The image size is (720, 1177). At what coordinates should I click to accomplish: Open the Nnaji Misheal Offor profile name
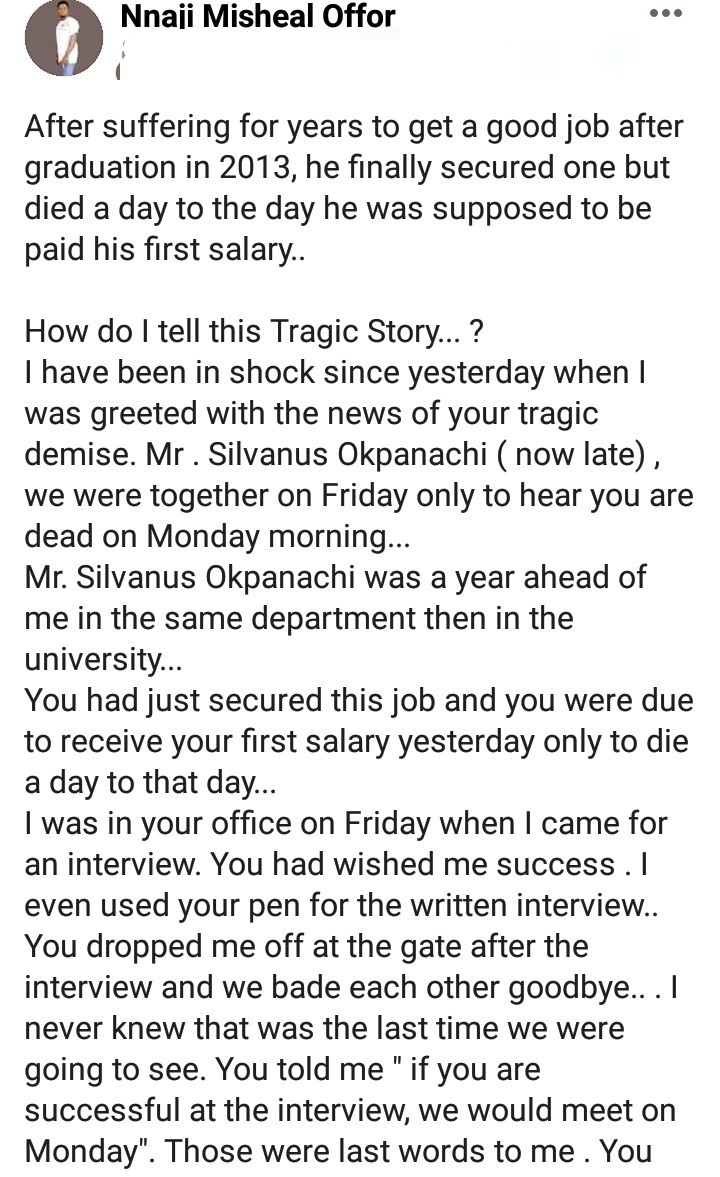(x=257, y=16)
